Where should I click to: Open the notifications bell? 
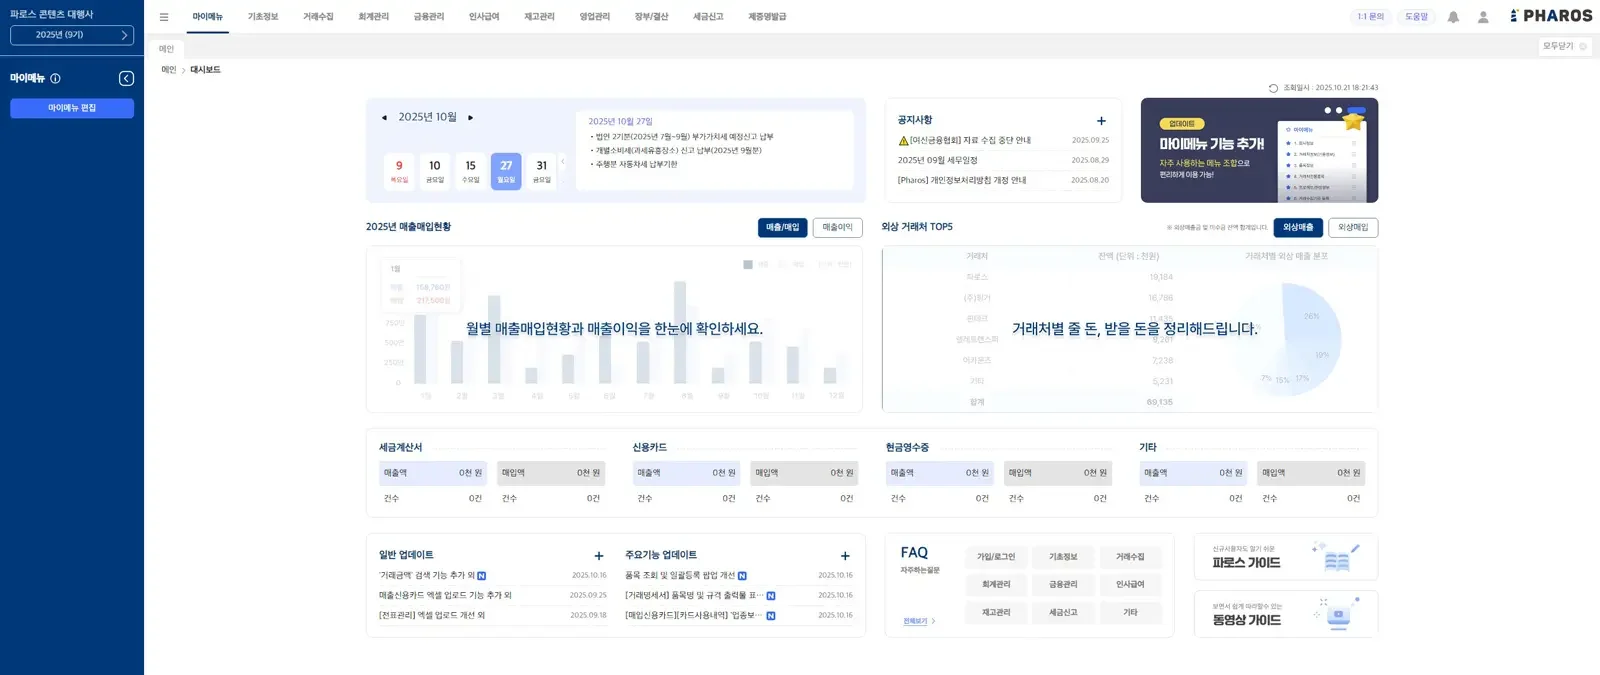coord(1453,17)
